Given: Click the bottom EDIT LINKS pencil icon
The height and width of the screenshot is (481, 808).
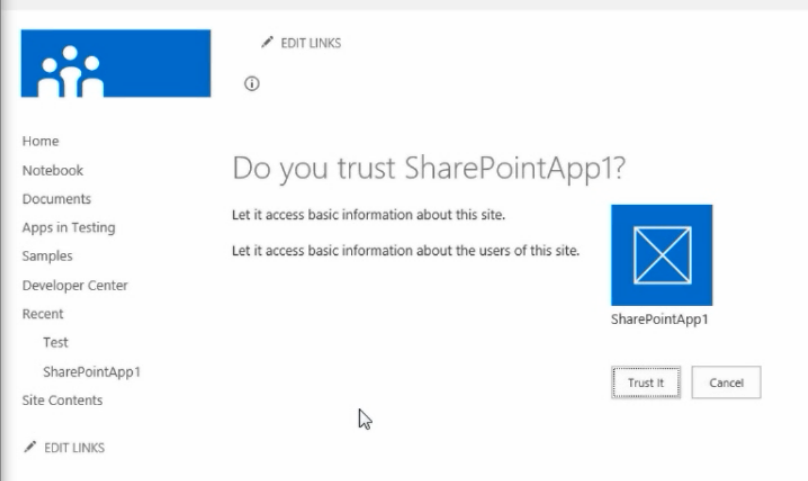Looking at the screenshot, I should pyautogui.click(x=30, y=446).
